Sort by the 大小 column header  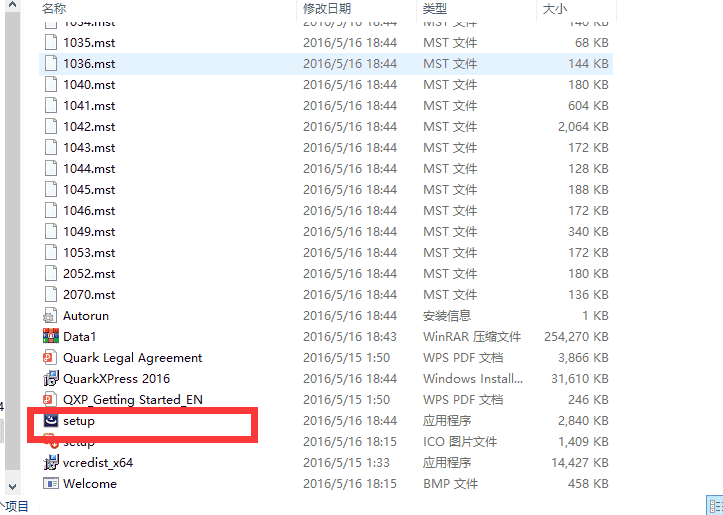coord(555,8)
